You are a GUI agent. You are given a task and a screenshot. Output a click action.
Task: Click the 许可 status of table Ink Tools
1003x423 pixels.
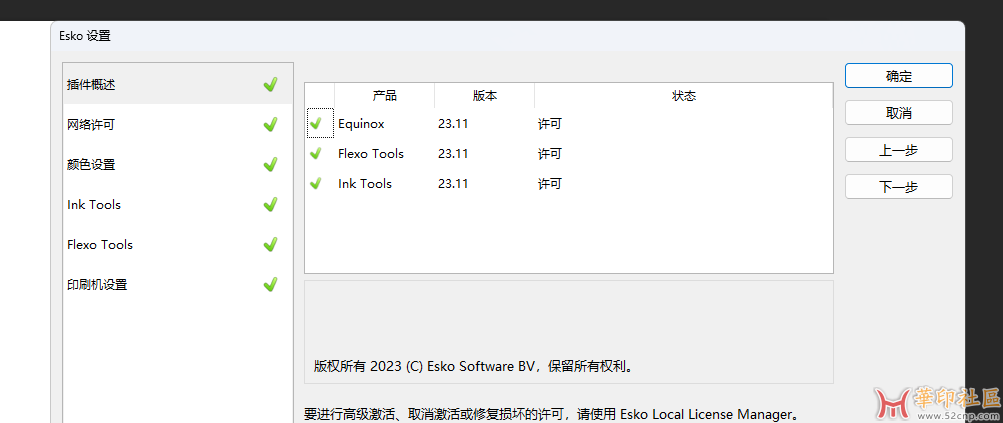(549, 184)
